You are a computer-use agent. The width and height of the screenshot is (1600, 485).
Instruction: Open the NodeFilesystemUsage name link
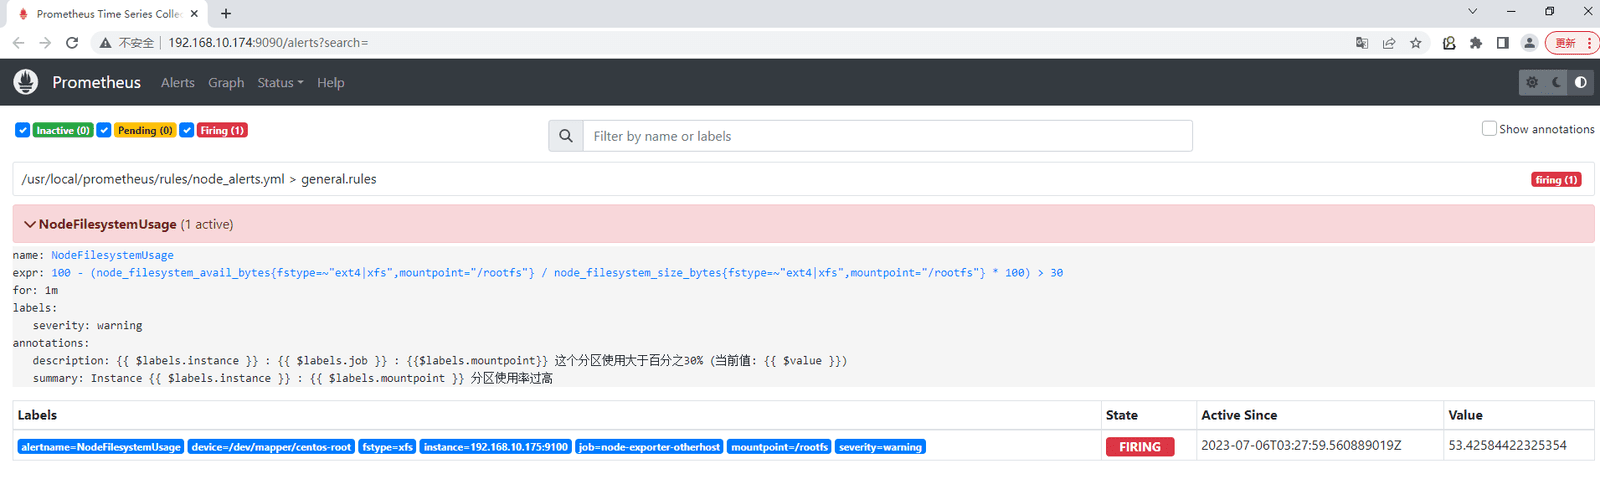pos(112,255)
